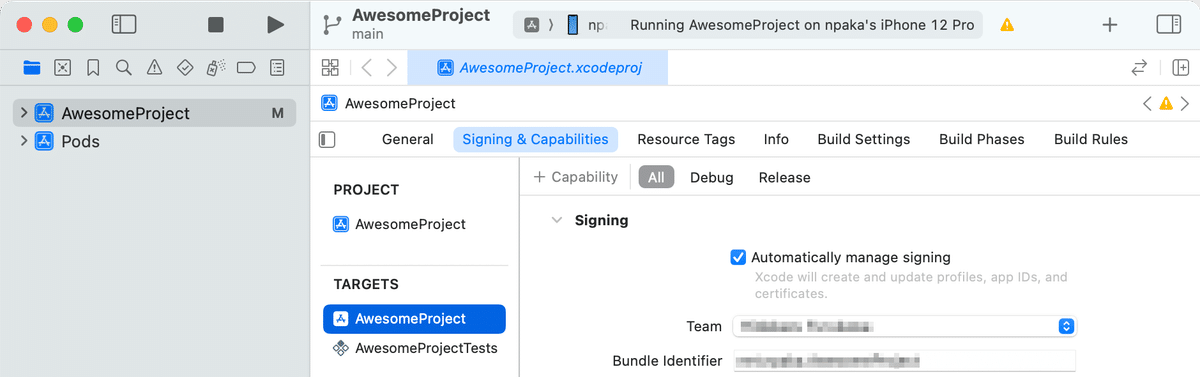The height and width of the screenshot is (377, 1200).
Task: Expand the Pods project group
Action: [24, 141]
